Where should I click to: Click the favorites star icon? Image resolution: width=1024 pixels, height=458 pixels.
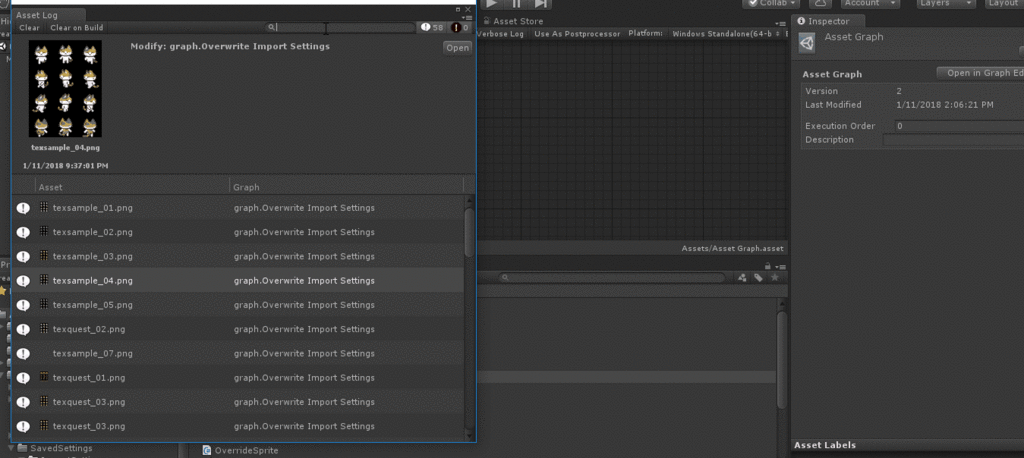click(x=775, y=278)
